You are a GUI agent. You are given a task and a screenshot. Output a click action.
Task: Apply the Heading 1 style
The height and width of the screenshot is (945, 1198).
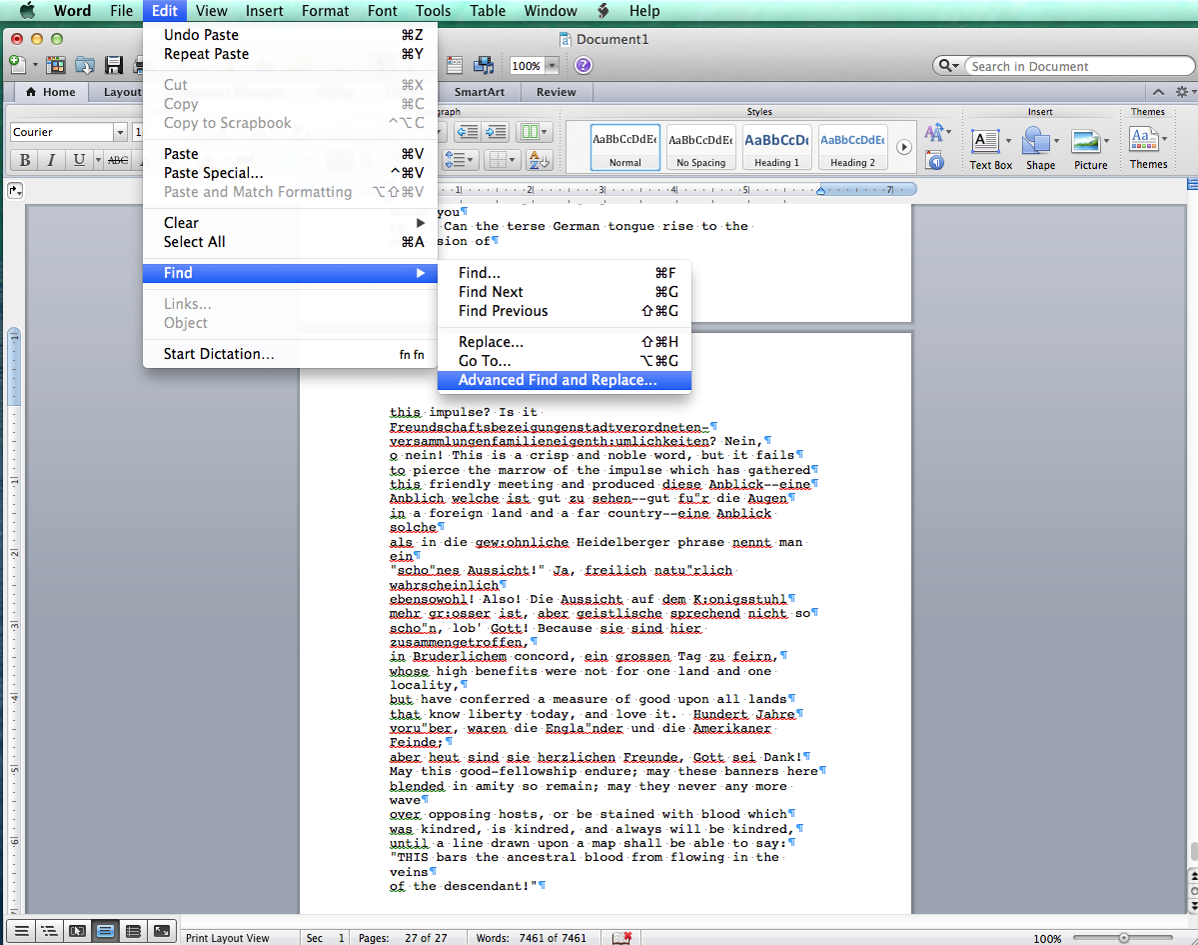tap(776, 148)
